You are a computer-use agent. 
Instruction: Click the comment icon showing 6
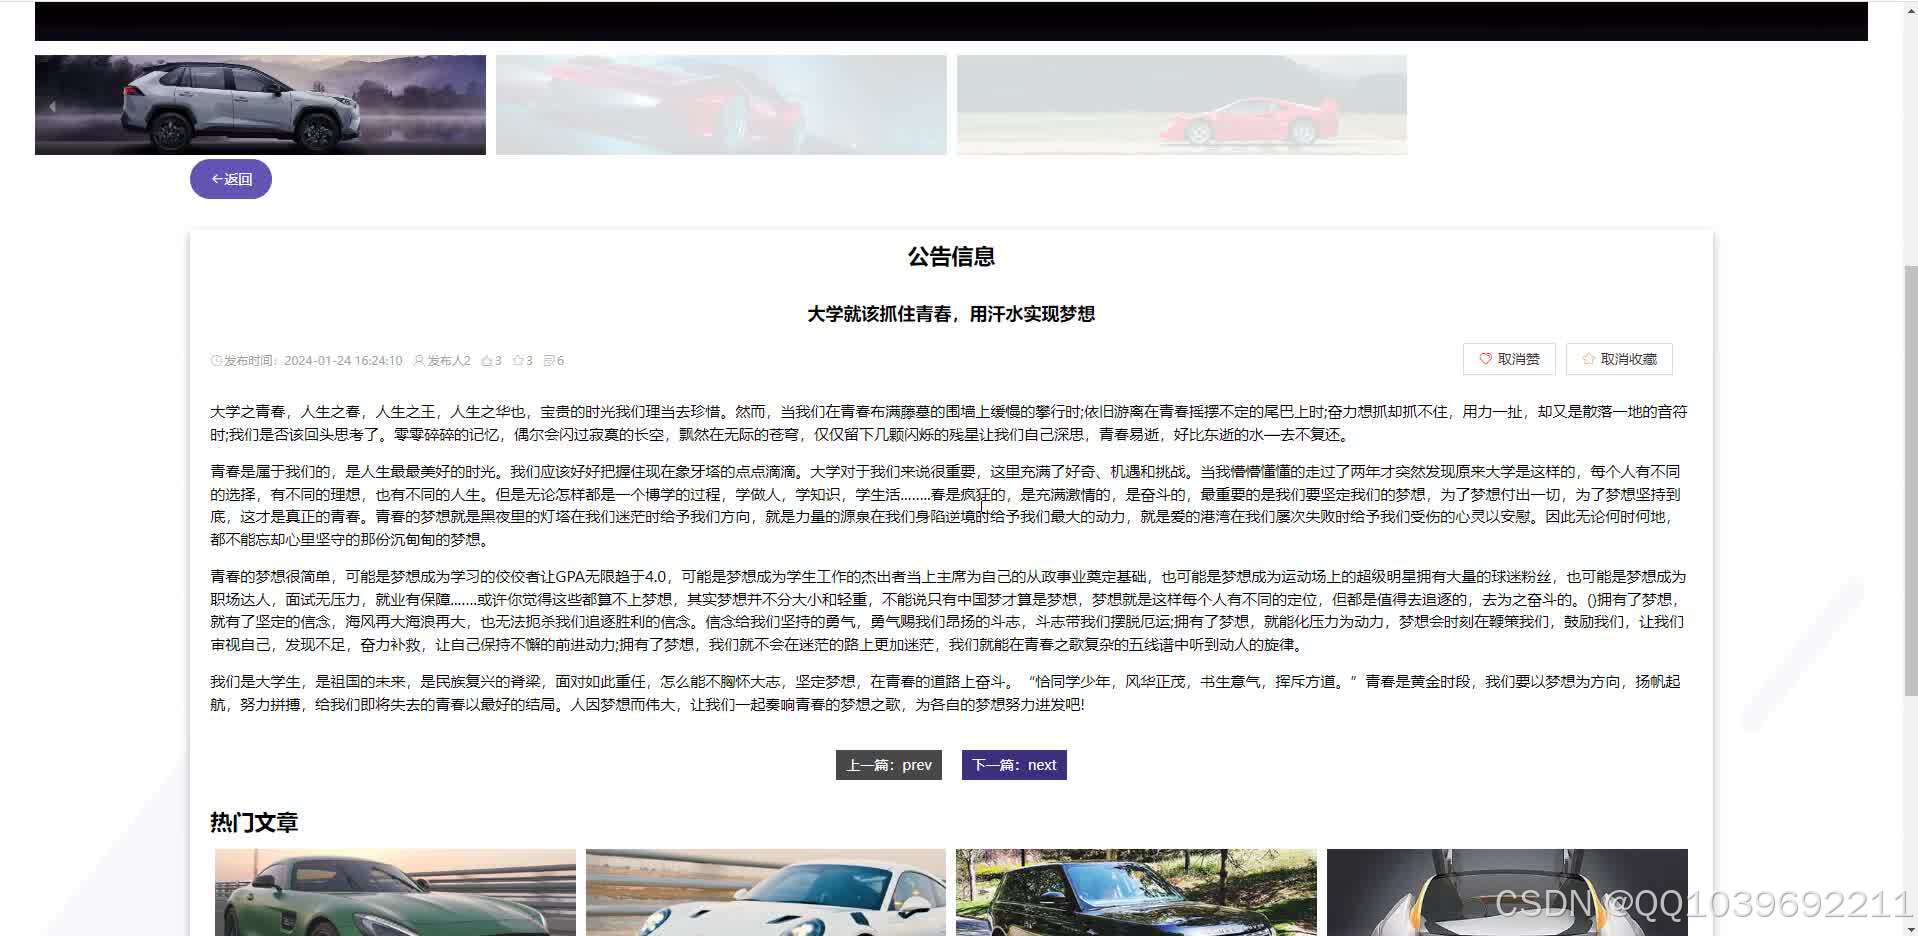coord(549,360)
